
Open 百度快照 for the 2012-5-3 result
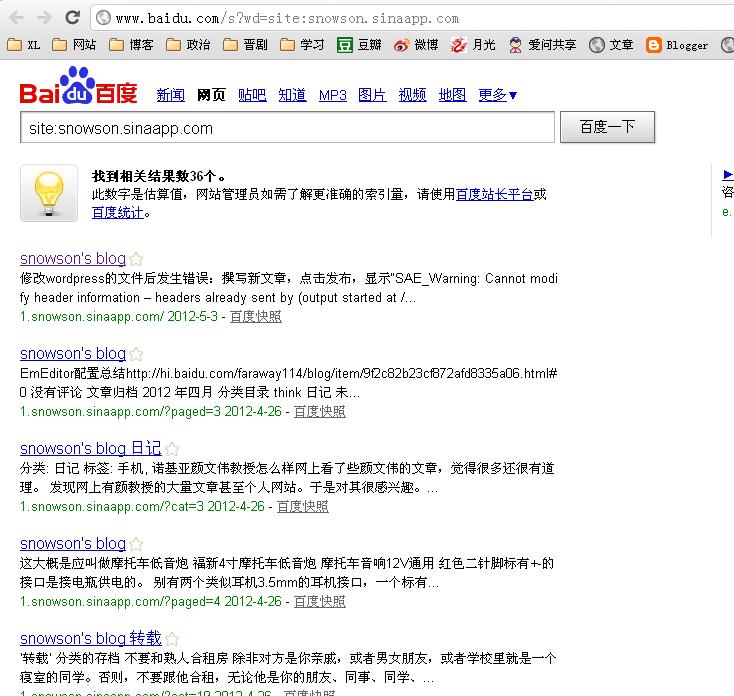click(x=256, y=317)
